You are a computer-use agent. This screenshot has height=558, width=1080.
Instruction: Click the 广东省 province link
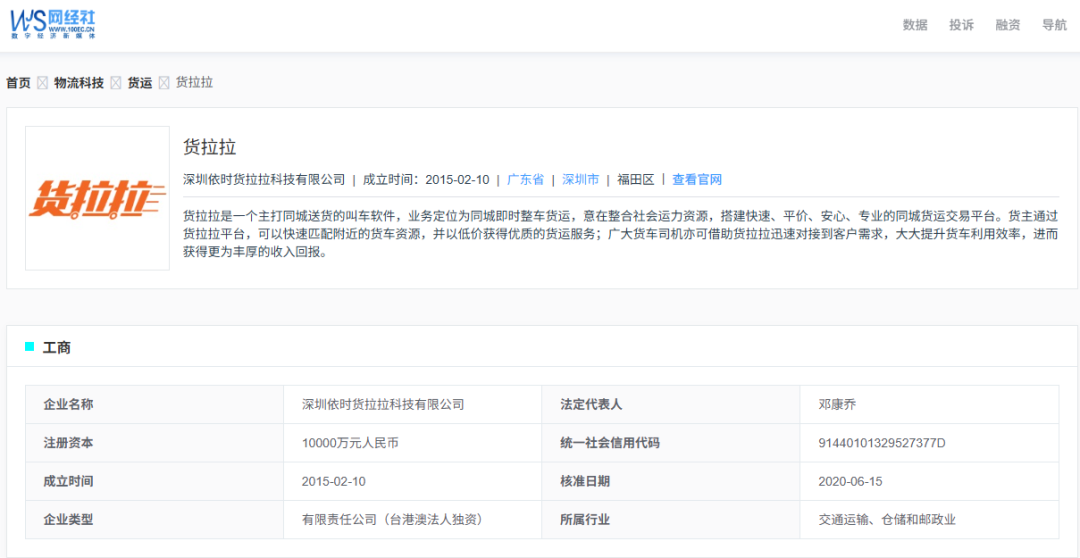pyautogui.click(x=525, y=180)
